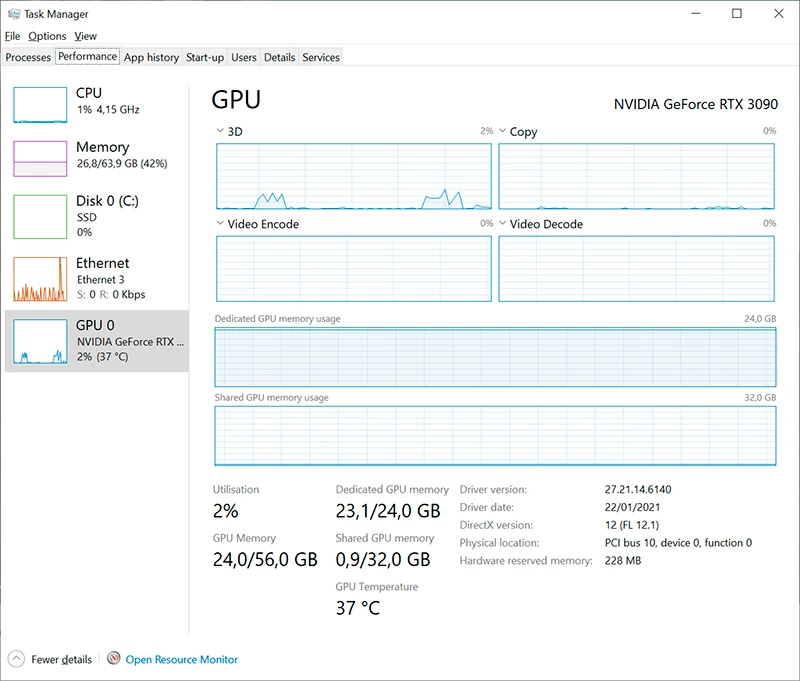Open the File menu
The image size is (800, 681).
(x=12, y=36)
